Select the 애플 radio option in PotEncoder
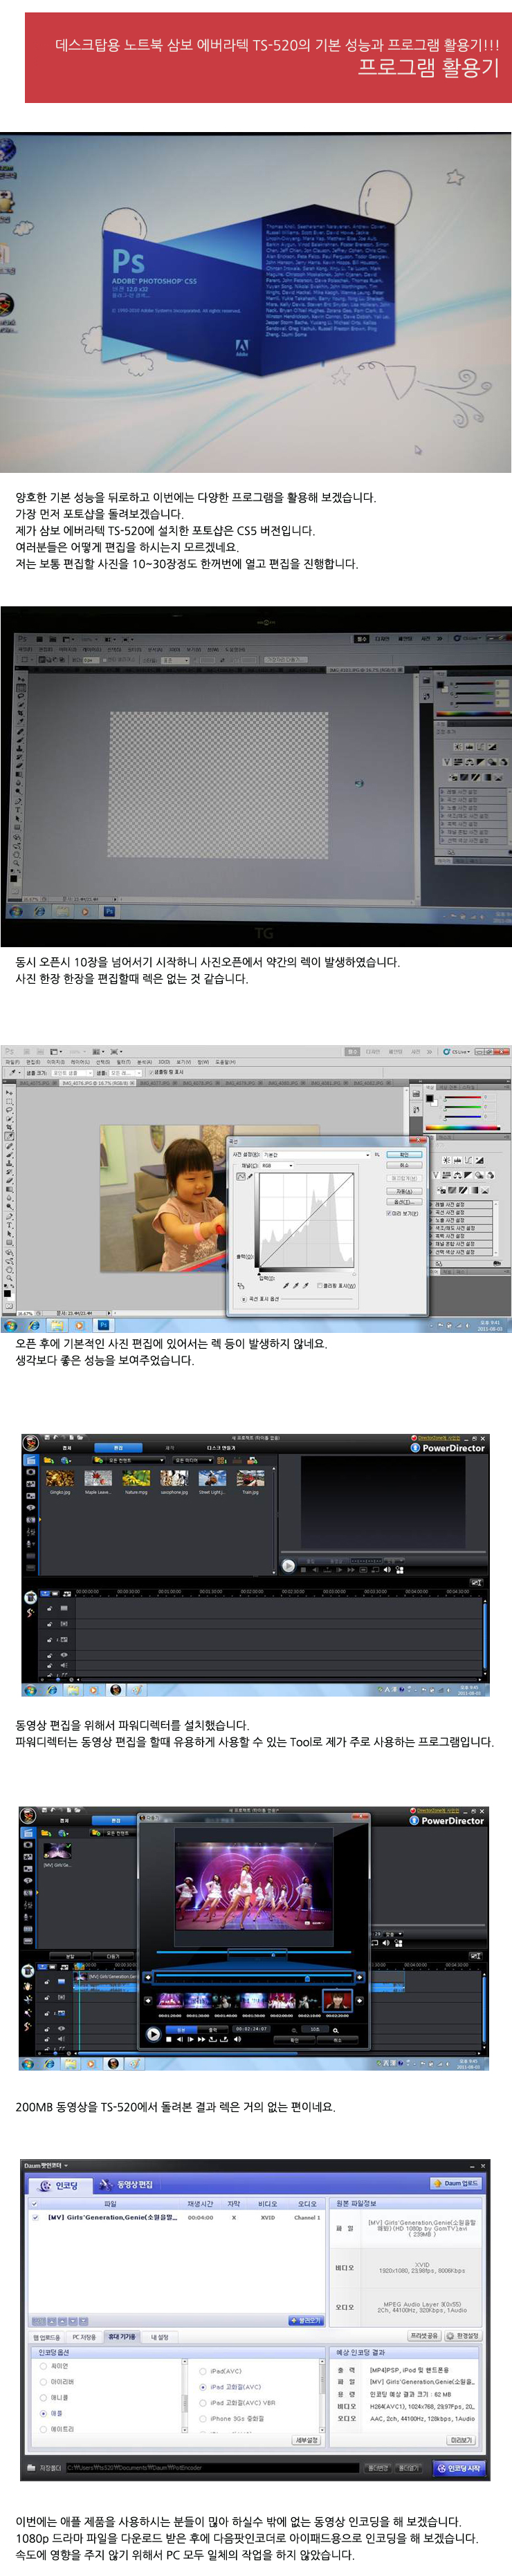 click(x=43, y=2414)
